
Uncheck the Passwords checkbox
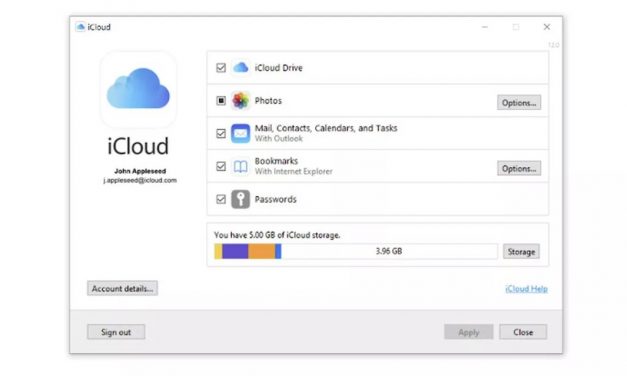pyautogui.click(x=221, y=199)
